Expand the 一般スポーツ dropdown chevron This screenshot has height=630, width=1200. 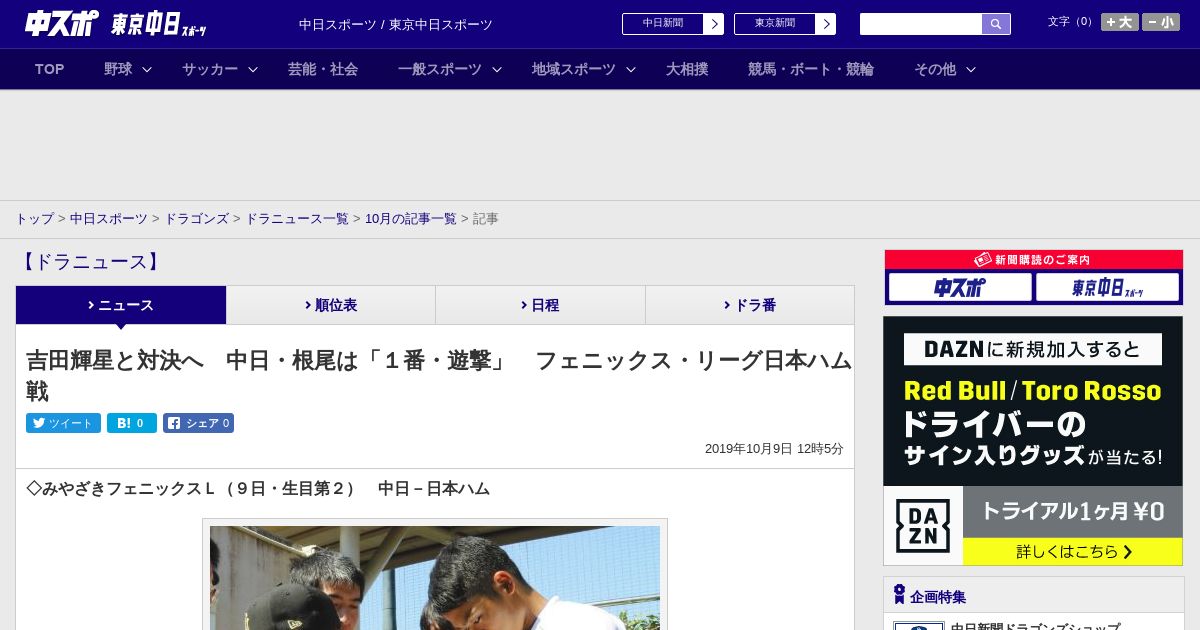pos(497,69)
